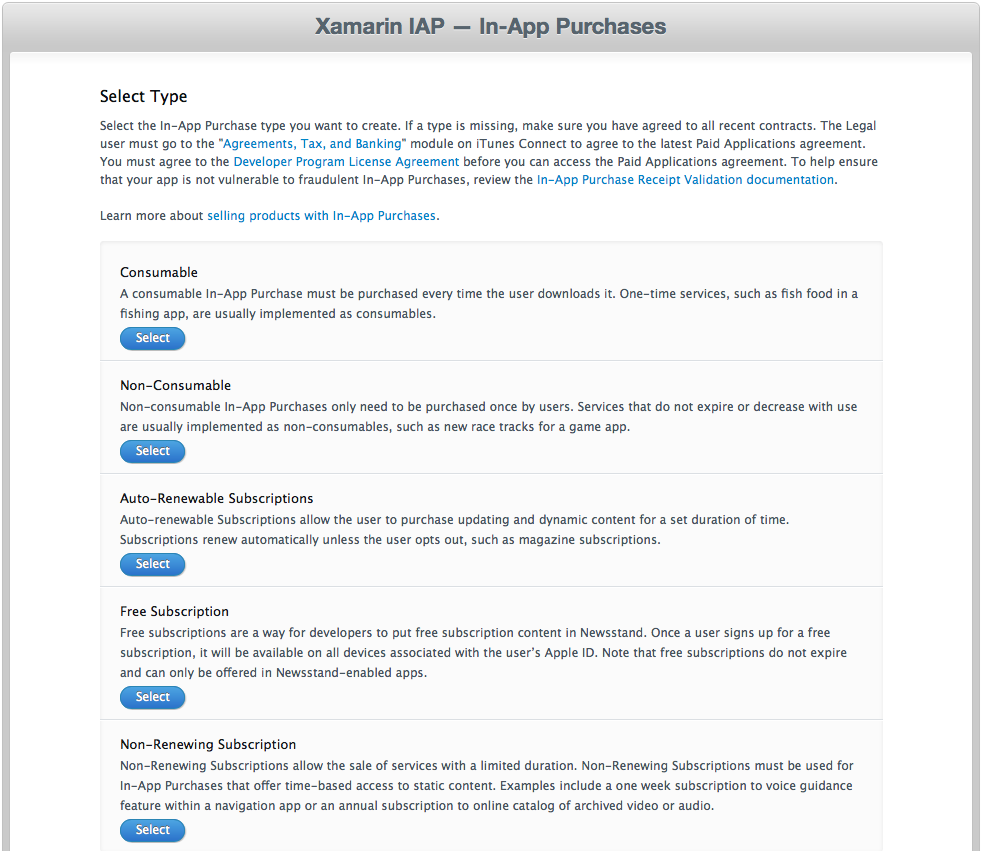Click the Auto-Renewable Subscriptions description text

pyautogui.click(x=454, y=530)
